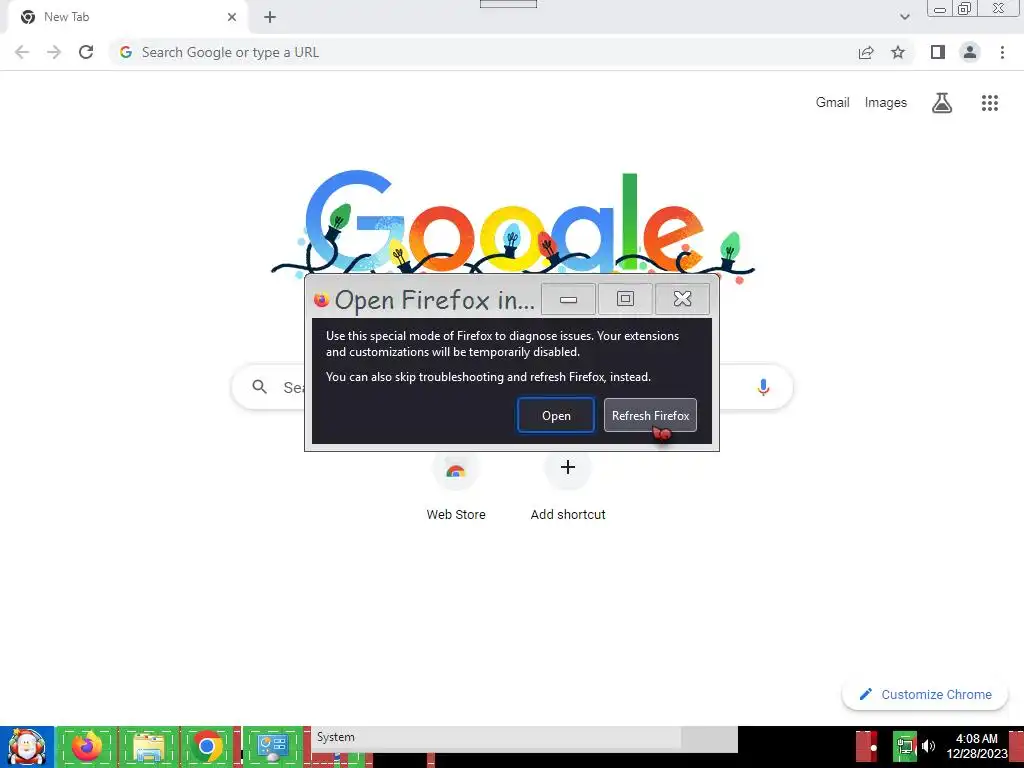Minimize the Chrome window
1024x768 pixels.
[940, 9]
